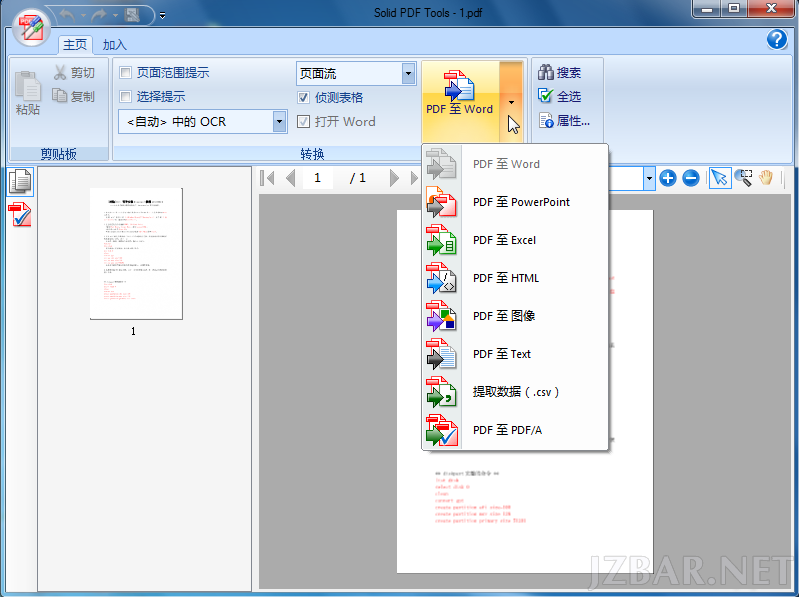Screen dimensions: 799x597
Task: Click the Copy button
Action: pos(74,96)
